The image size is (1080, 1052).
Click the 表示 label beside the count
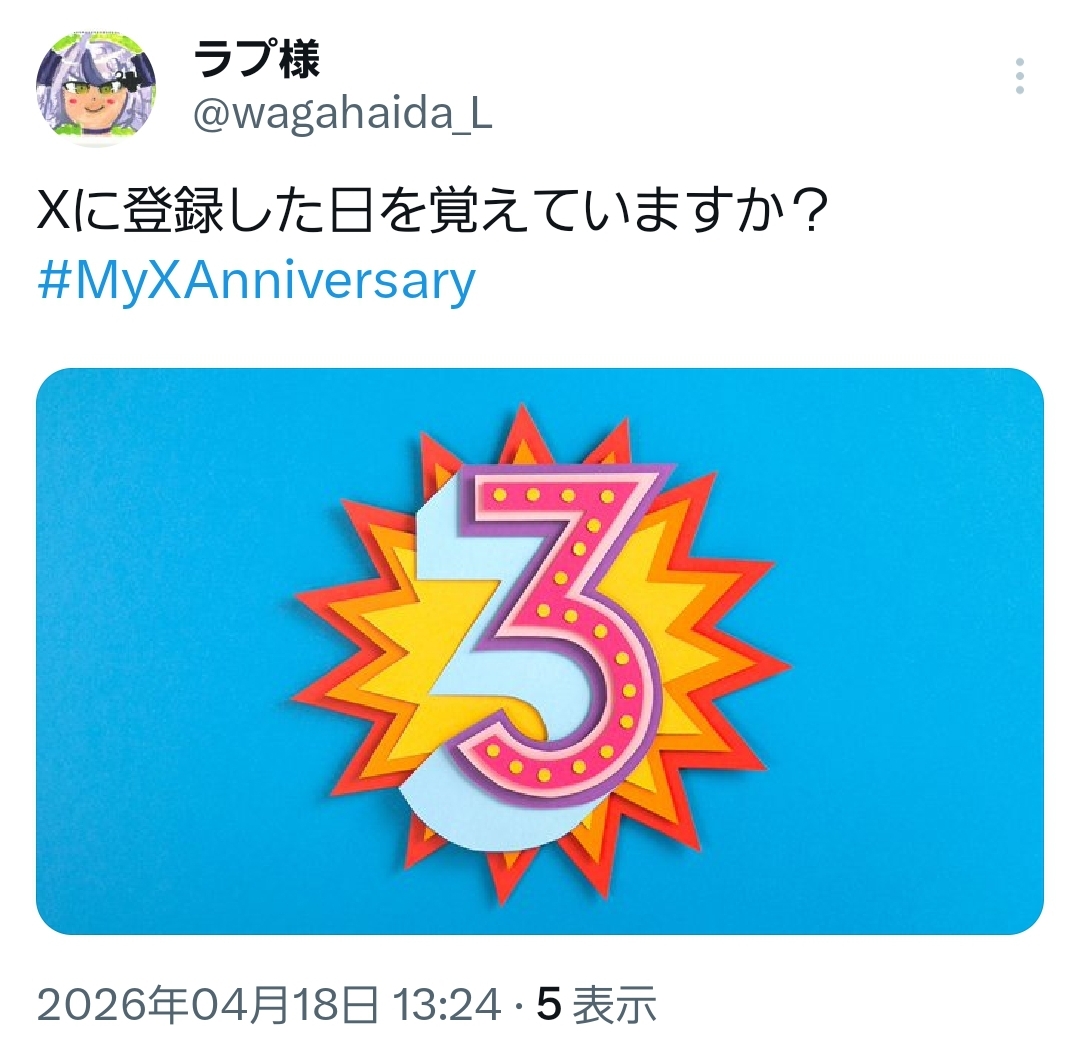(614, 1004)
